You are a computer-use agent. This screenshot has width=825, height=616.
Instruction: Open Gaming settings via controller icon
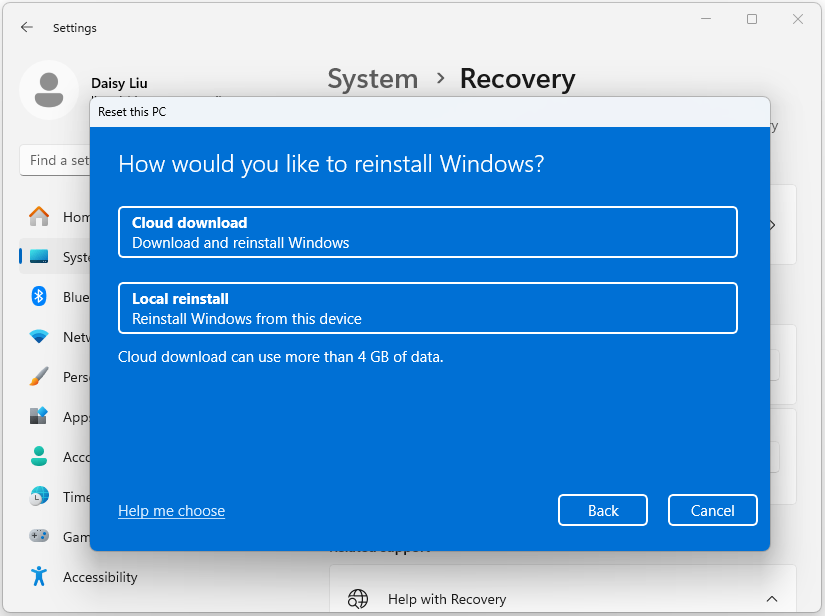click(x=39, y=537)
